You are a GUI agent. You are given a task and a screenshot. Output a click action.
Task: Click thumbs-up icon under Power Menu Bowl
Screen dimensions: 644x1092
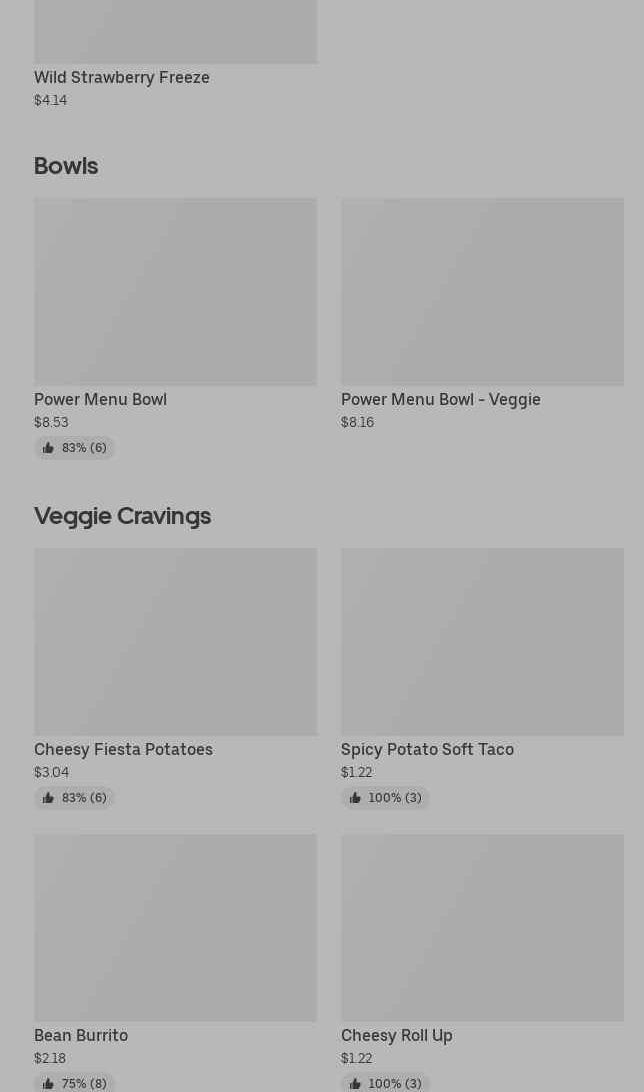click(48, 448)
